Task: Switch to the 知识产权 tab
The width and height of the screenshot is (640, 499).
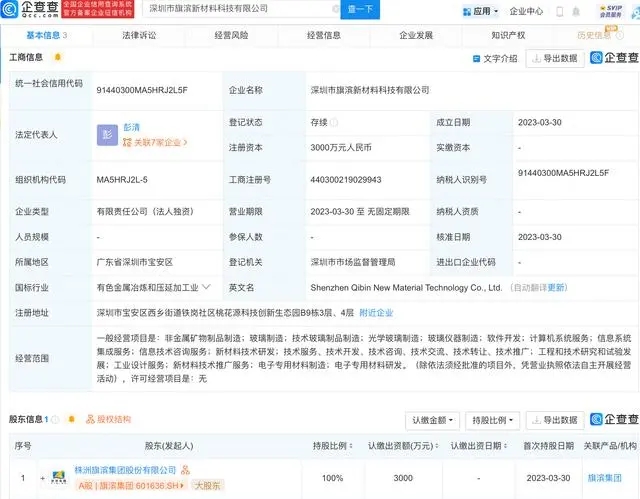Action: 508,35
